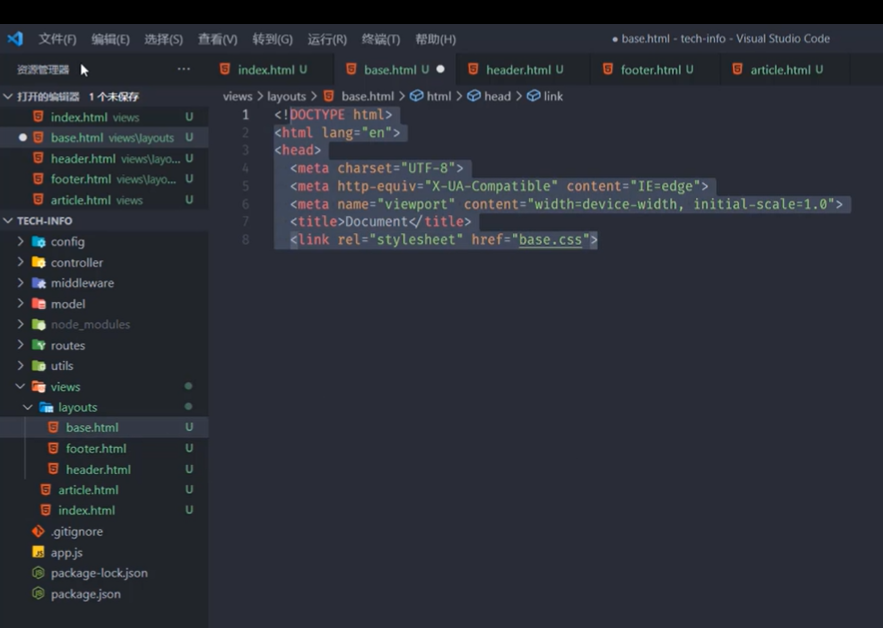Click the utils folder icon
Image resolution: width=883 pixels, height=628 pixels.
tap(39, 366)
